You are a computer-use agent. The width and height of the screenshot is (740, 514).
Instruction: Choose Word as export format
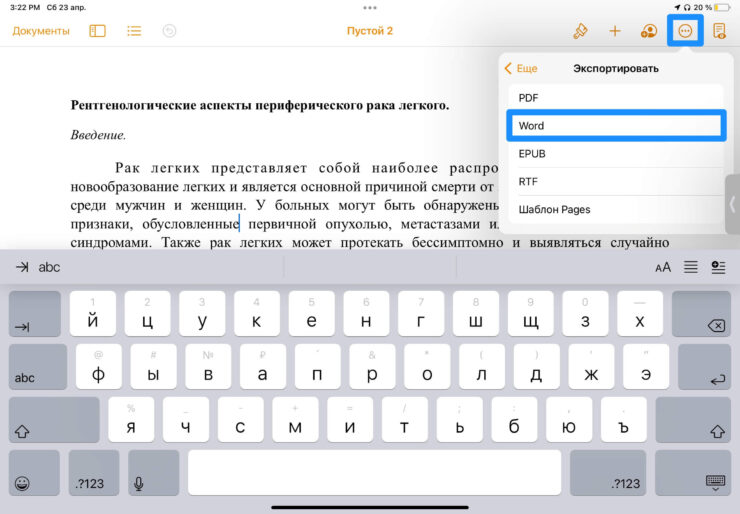(616, 126)
